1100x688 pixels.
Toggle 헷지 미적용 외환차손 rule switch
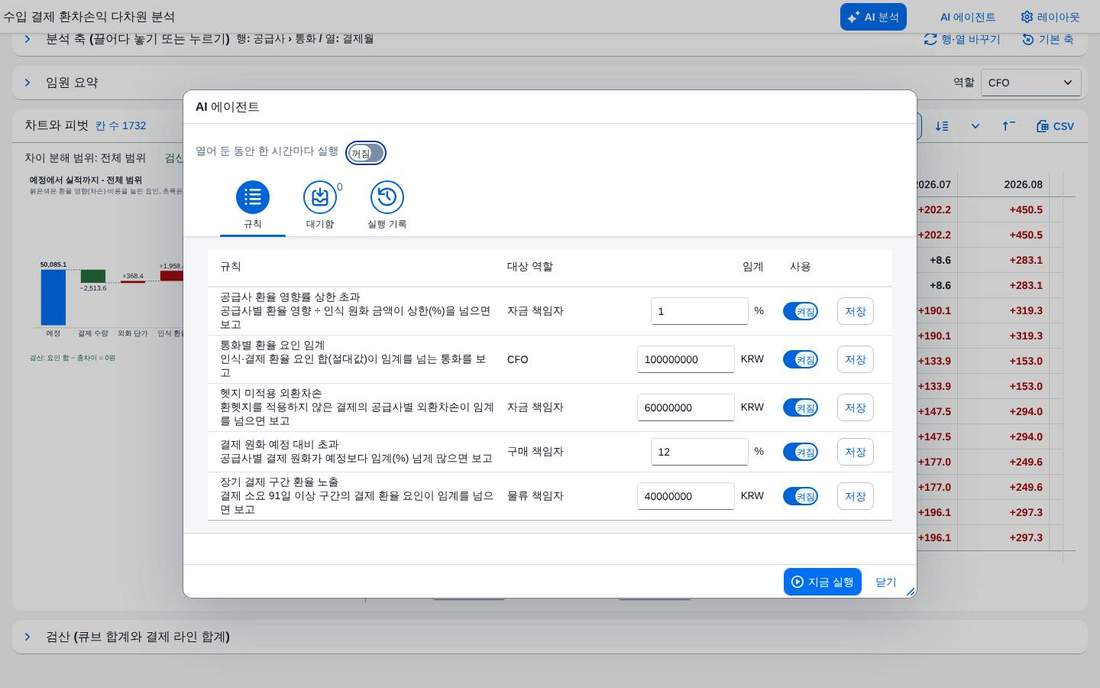800,407
